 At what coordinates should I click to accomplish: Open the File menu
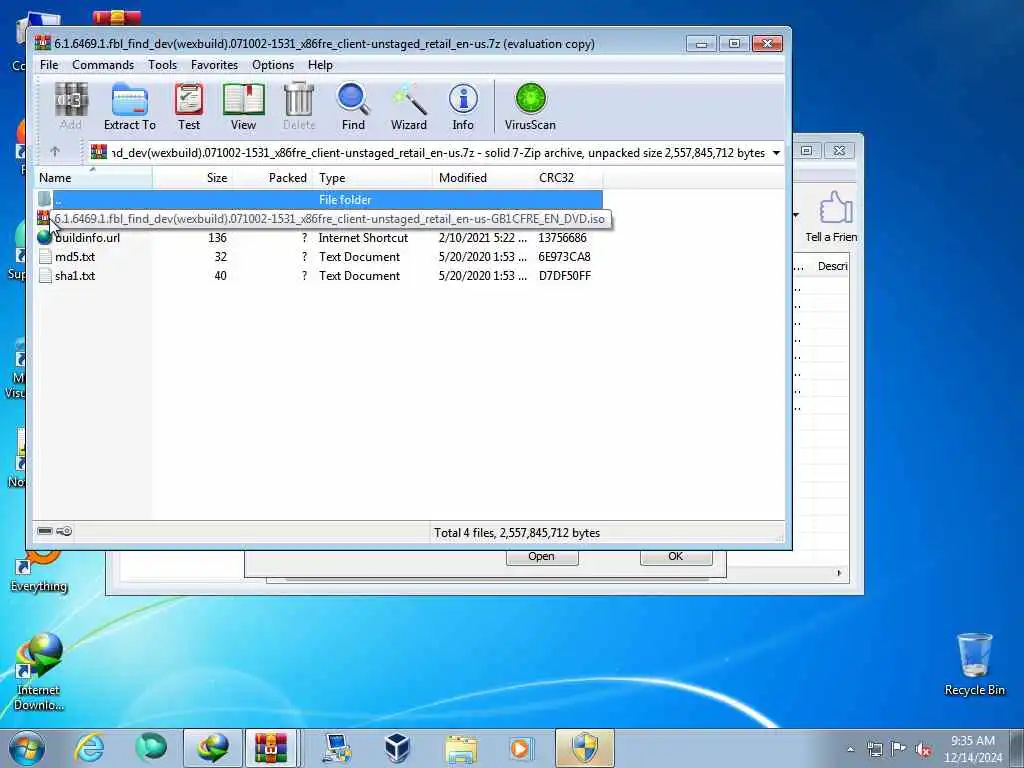point(49,65)
